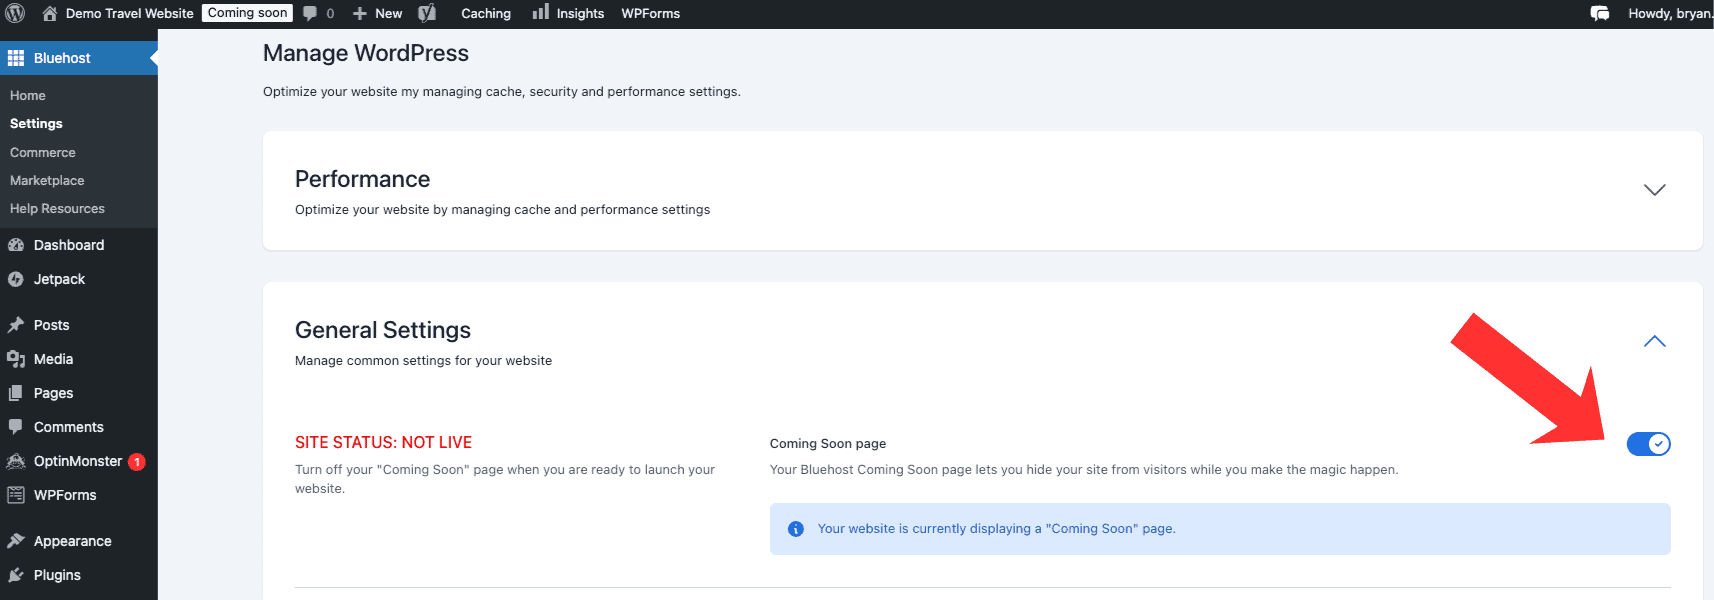1714x600 pixels.
Task: Click the Pages document icon
Action: 16,393
